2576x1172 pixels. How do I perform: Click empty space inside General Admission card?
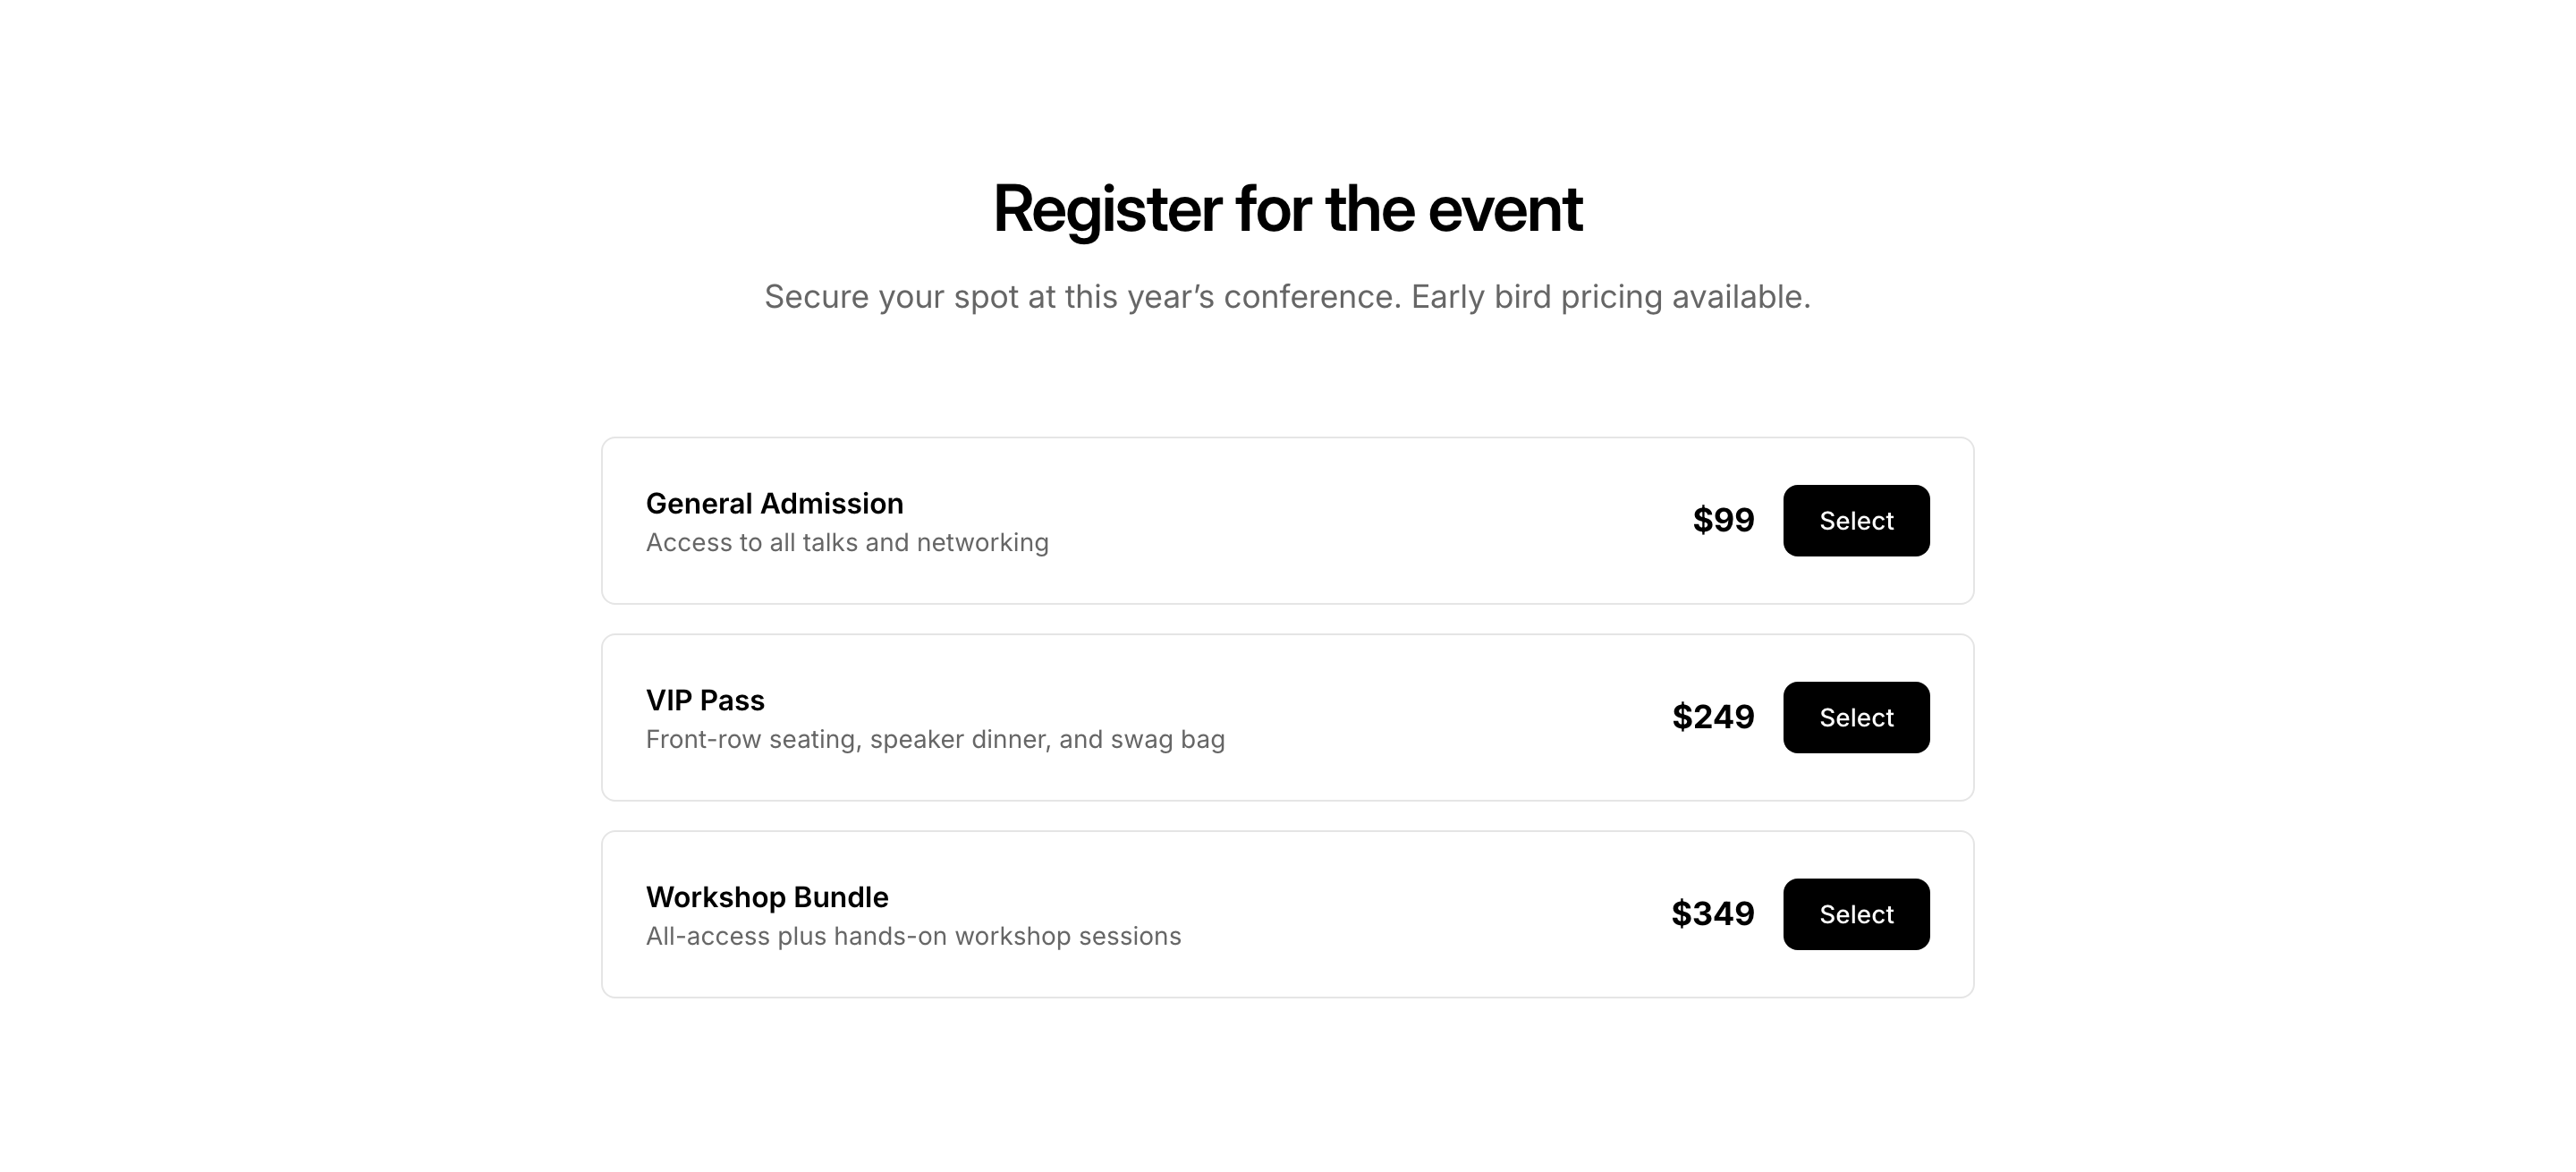(x=1350, y=521)
